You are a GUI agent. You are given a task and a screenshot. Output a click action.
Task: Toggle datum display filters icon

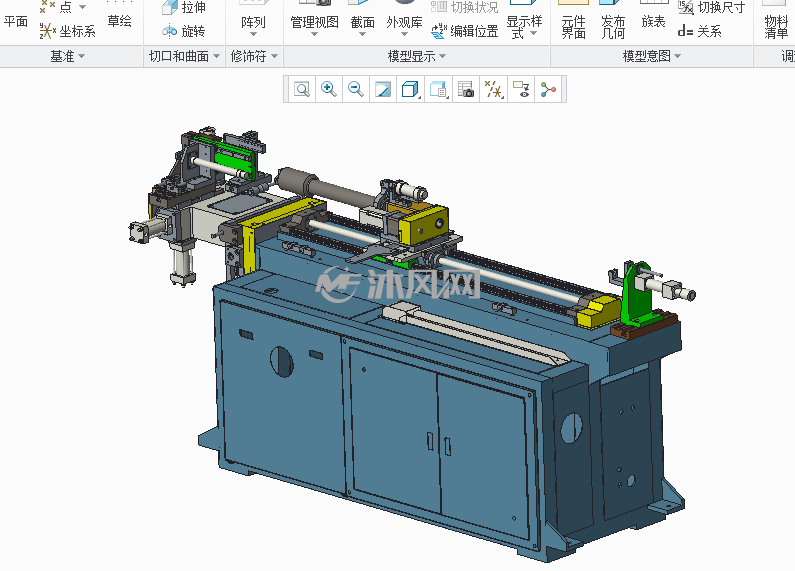pyautogui.click(x=493, y=90)
